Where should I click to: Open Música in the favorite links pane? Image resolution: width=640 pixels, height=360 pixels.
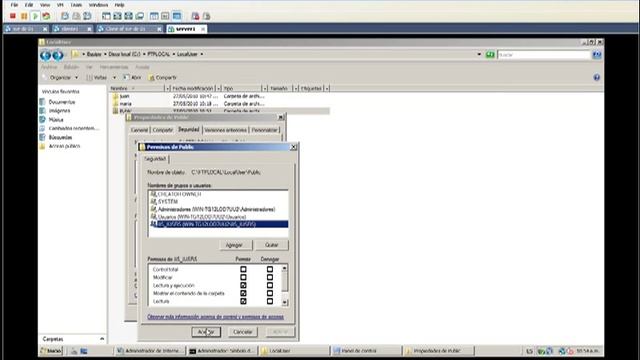pos(56,120)
